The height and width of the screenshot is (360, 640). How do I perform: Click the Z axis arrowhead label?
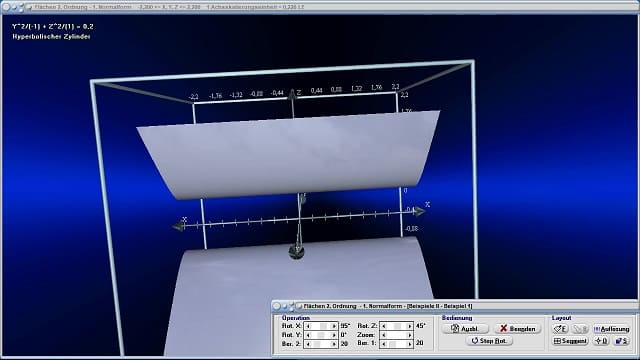tap(299, 93)
